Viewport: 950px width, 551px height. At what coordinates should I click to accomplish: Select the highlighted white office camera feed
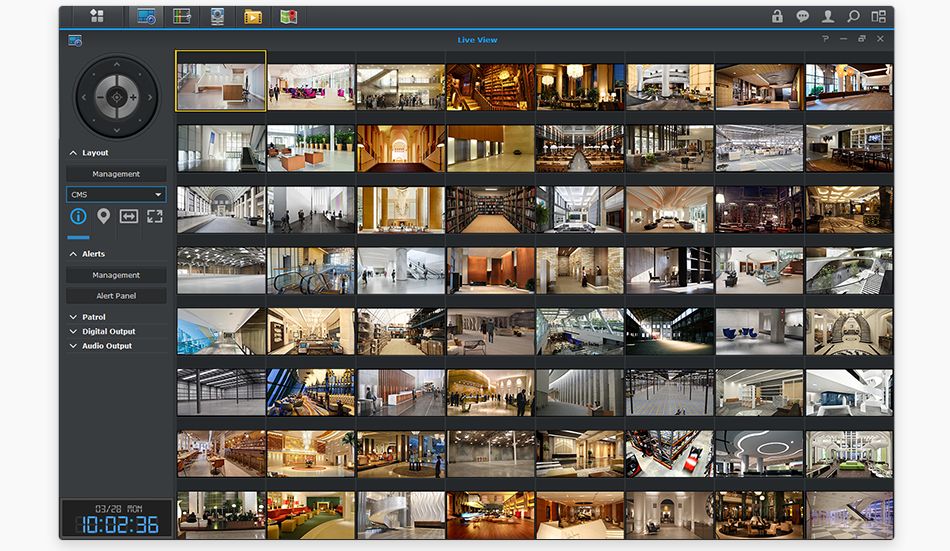[221, 81]
